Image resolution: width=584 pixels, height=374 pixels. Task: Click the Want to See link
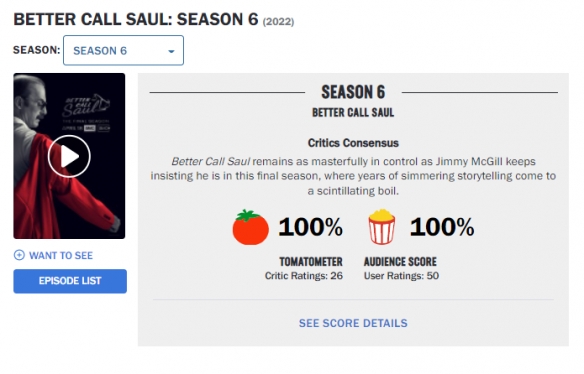pyautogui.click(x=61, y=256)
